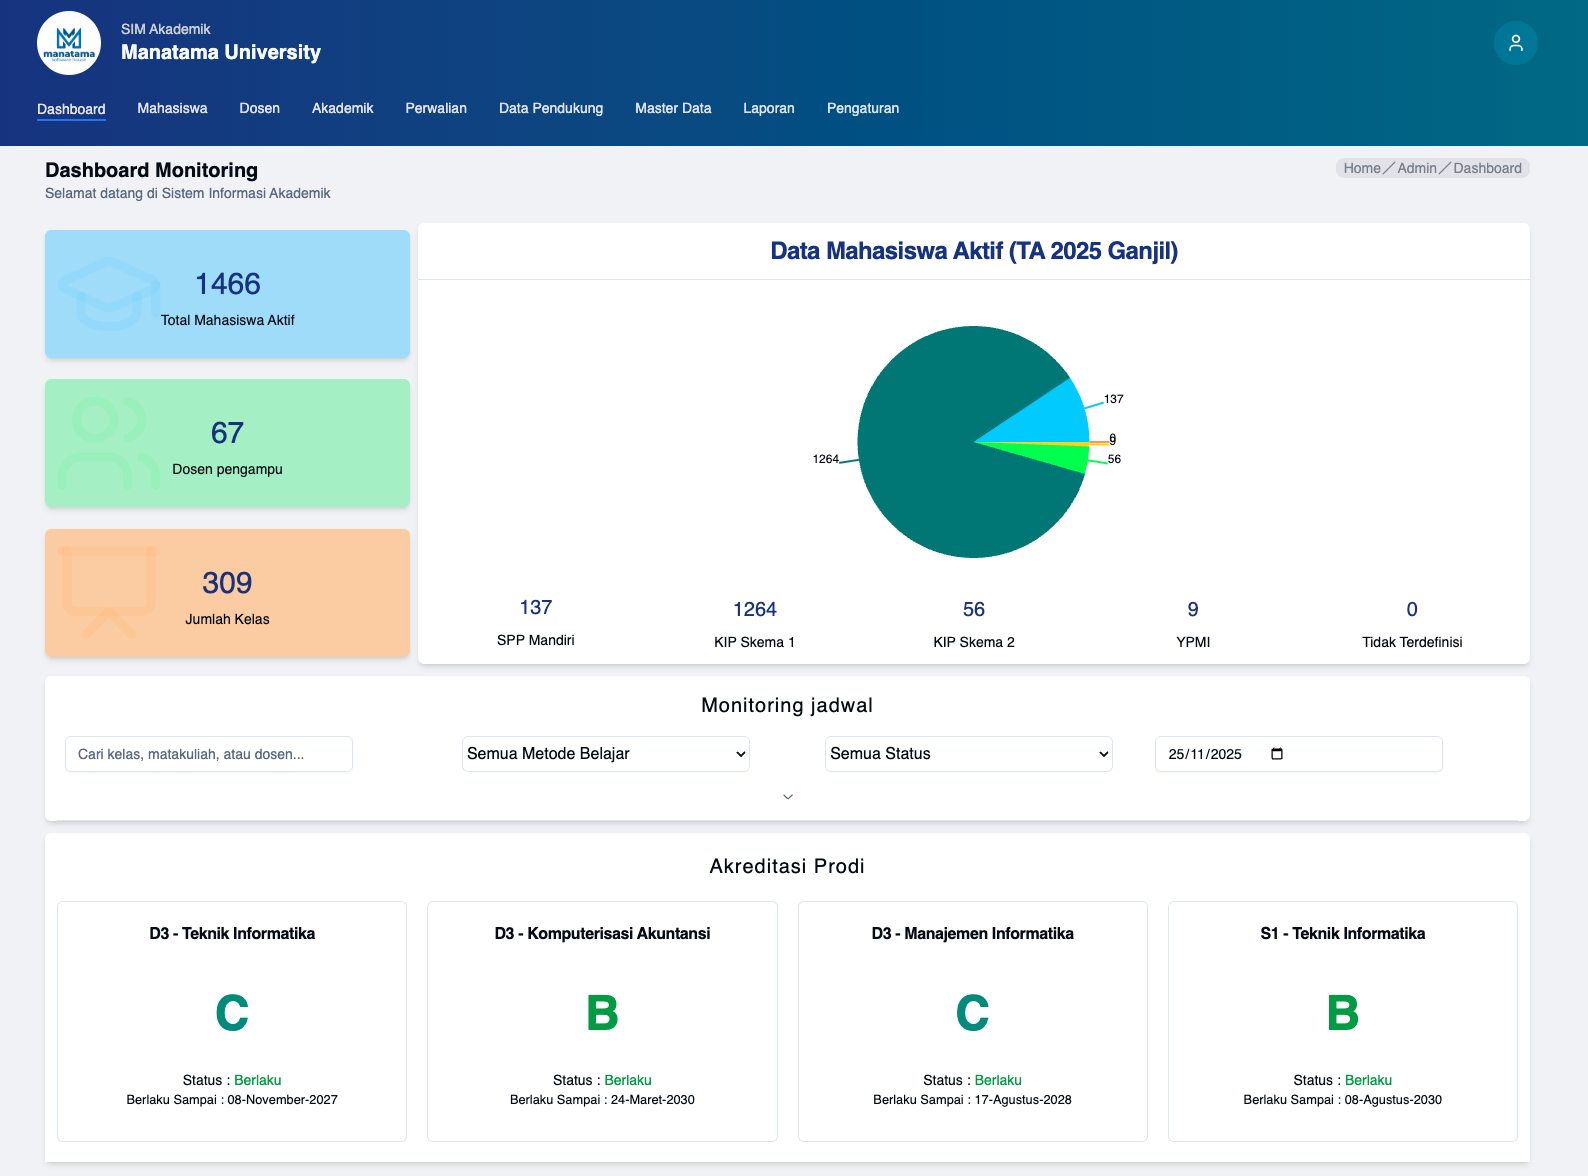The image size is (1588, 1176).
Task: Open the Data Pendukung menu
Action: (551, 108)
